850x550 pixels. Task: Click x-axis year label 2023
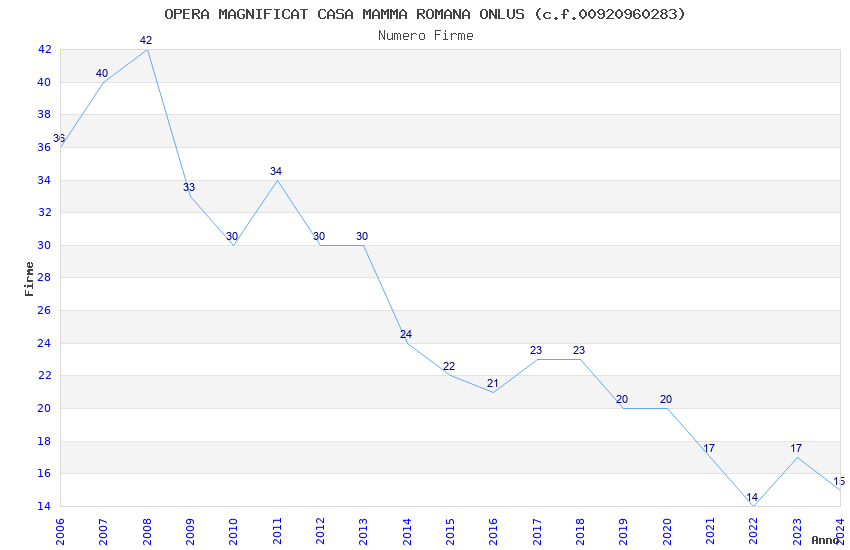point(797,531)
